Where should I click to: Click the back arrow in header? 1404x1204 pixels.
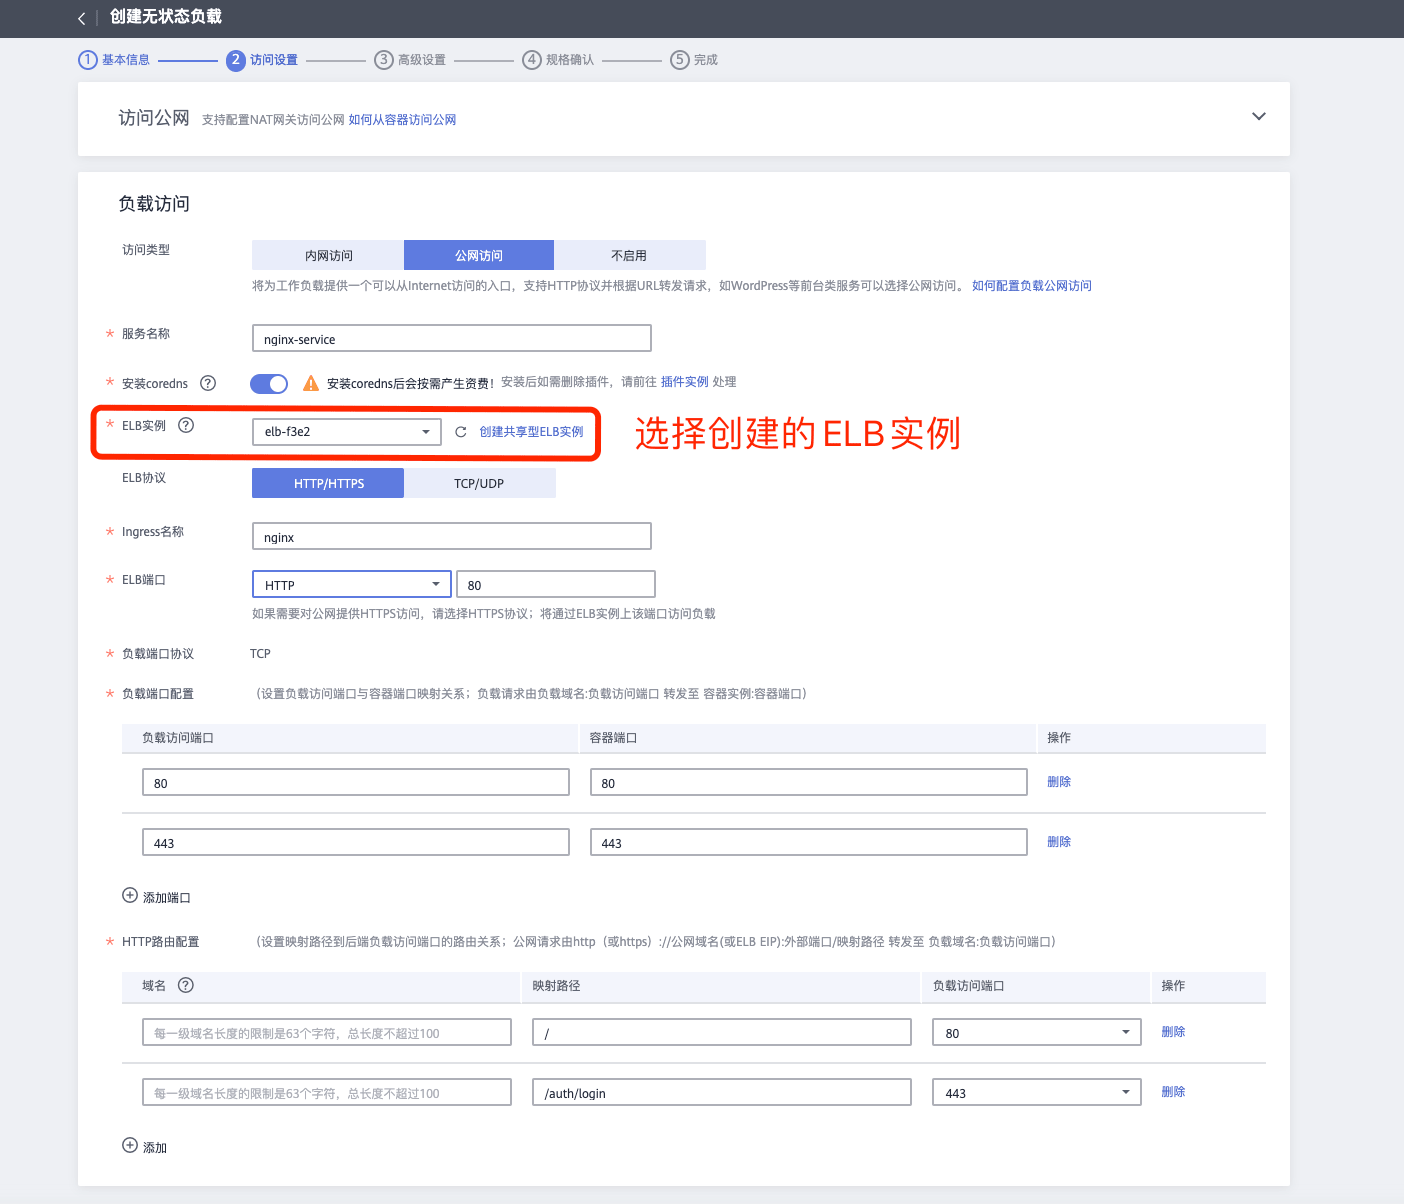pyautogui.click(x=81, y=18)
